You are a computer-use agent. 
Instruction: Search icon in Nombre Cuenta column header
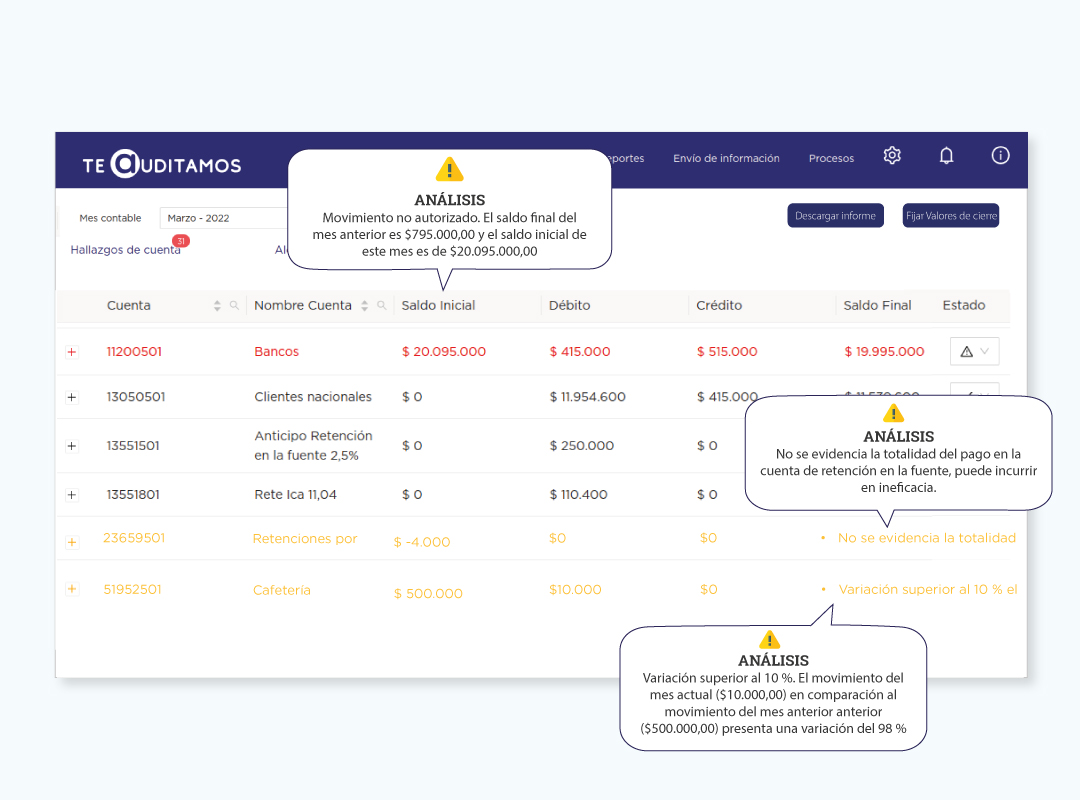(382, 305)
